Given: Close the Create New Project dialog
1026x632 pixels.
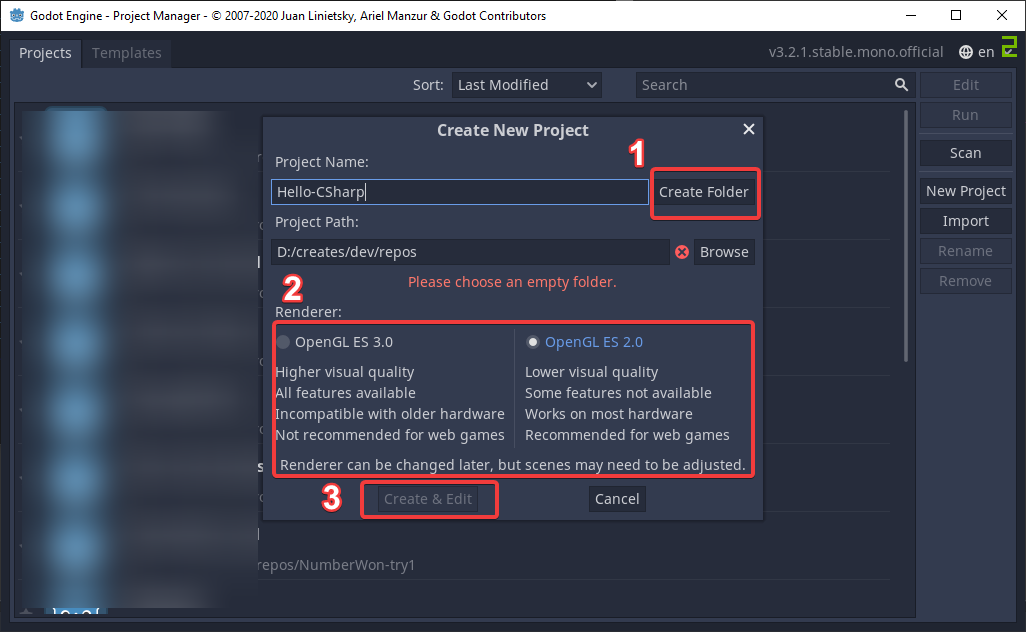Looking at the screenshot, I should click(x=749, y=130).
